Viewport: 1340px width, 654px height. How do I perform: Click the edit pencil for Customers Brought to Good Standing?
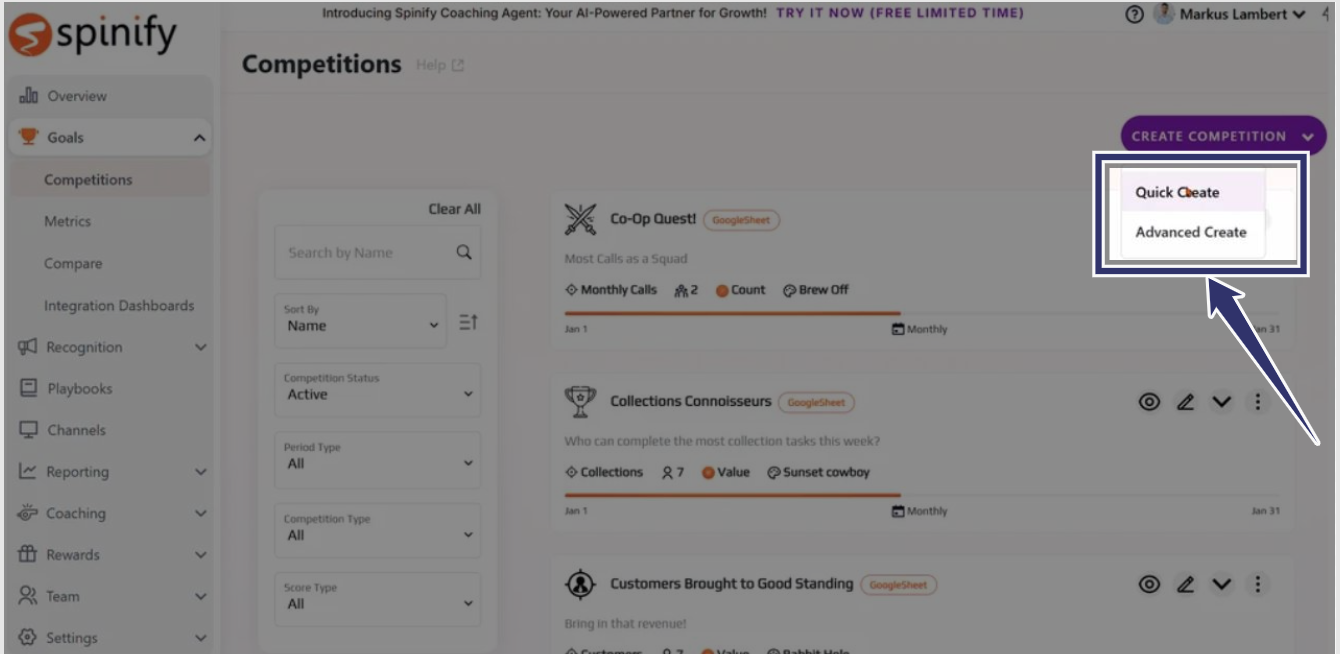point(1185,584)
